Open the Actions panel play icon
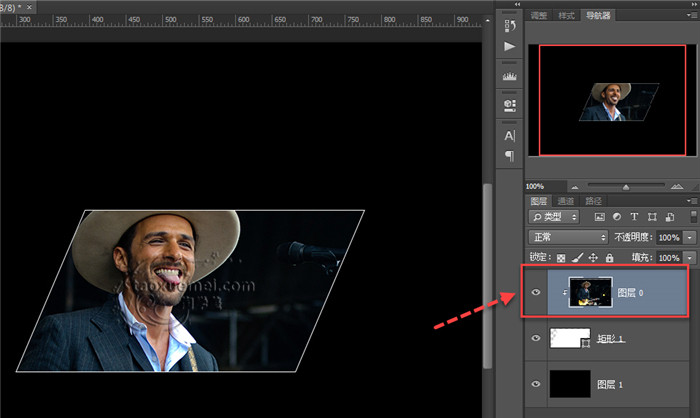The height and width of the screenshot is (418, 700). pos(509,46)
